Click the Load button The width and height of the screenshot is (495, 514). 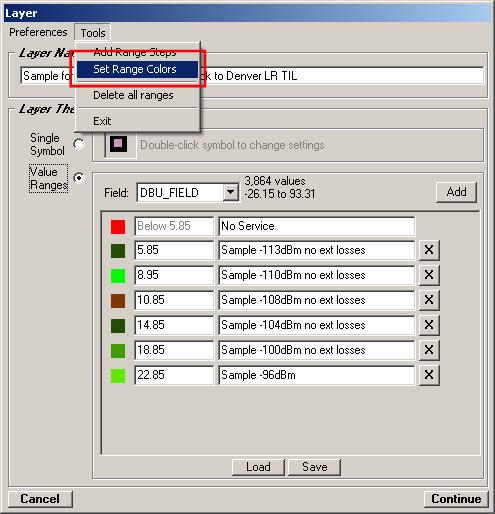click(x=258, y=467)
